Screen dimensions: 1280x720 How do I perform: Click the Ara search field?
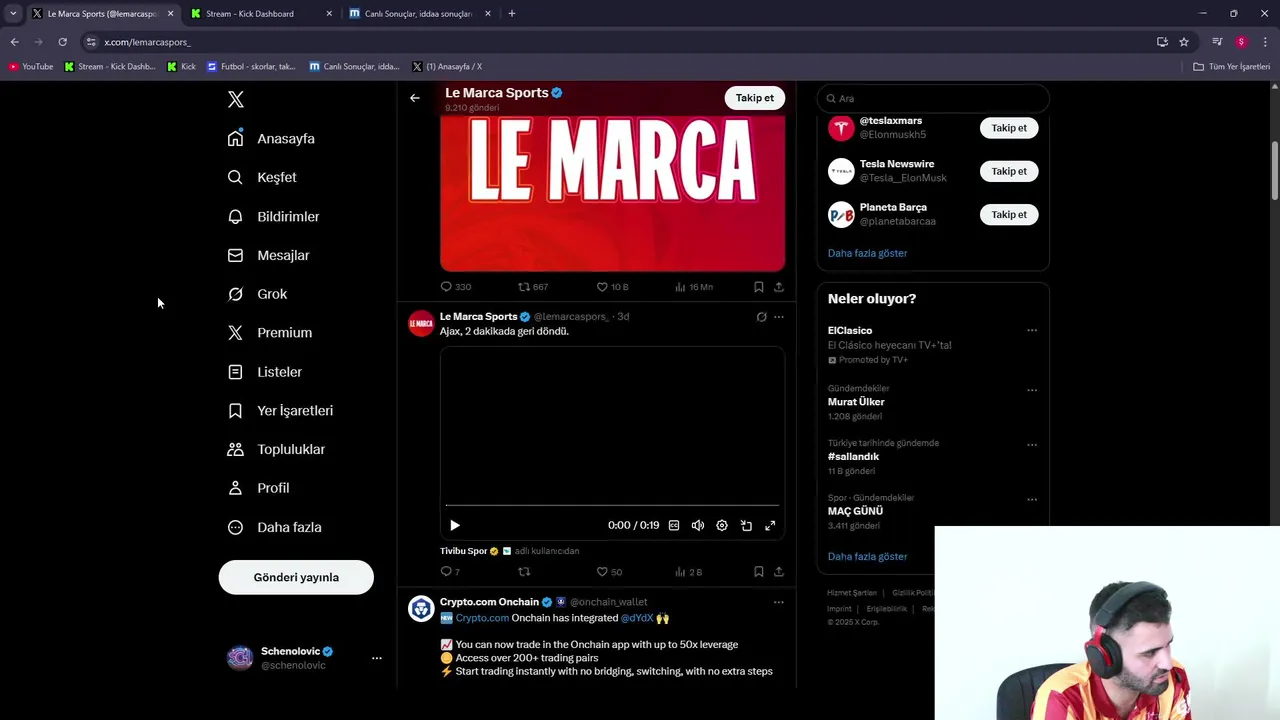933,98
